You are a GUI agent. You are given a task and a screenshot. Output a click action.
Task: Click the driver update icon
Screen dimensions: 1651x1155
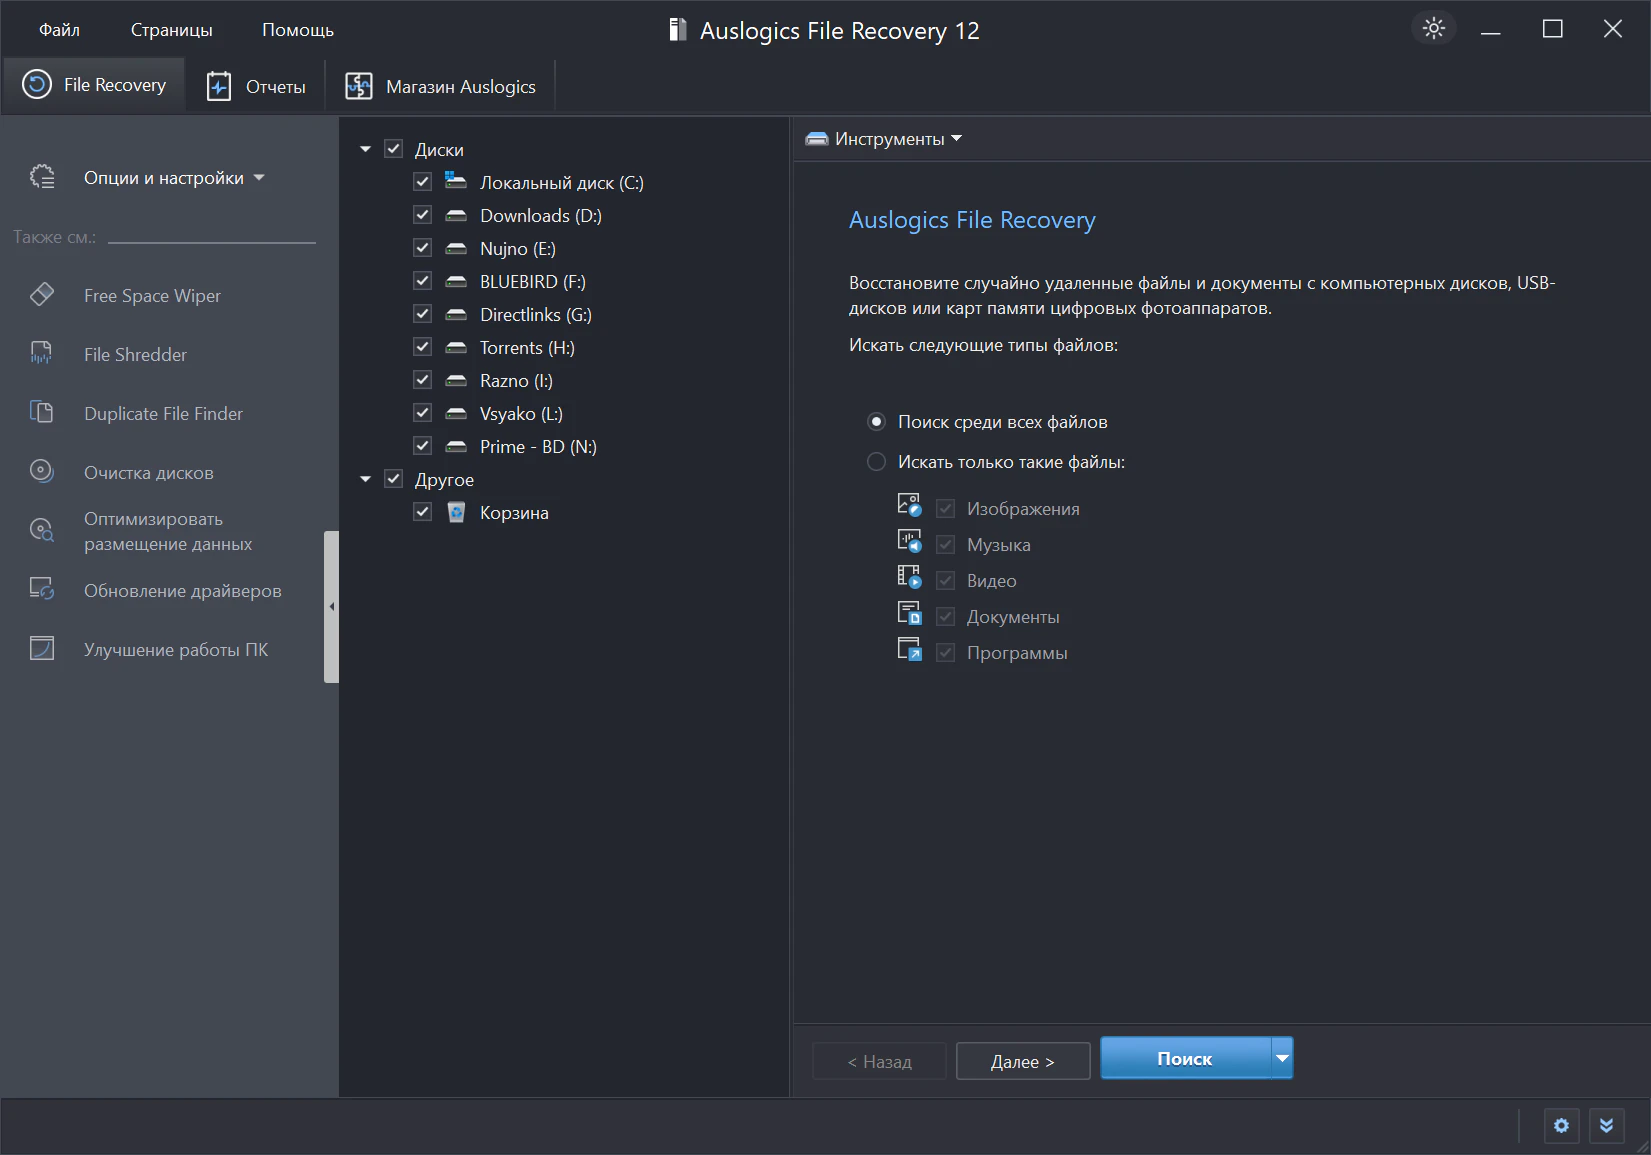click(42, 589)
